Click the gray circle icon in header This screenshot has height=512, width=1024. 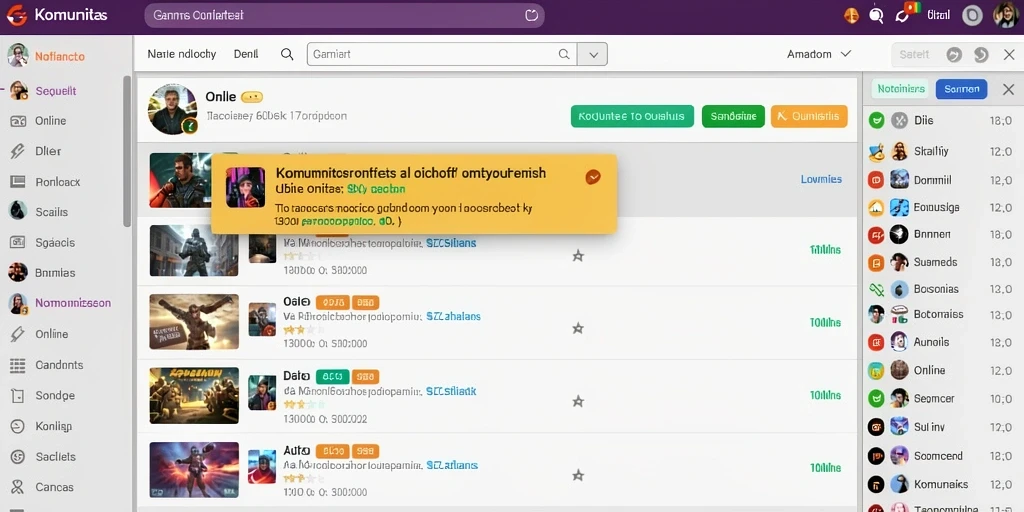[x=972, y=15]
